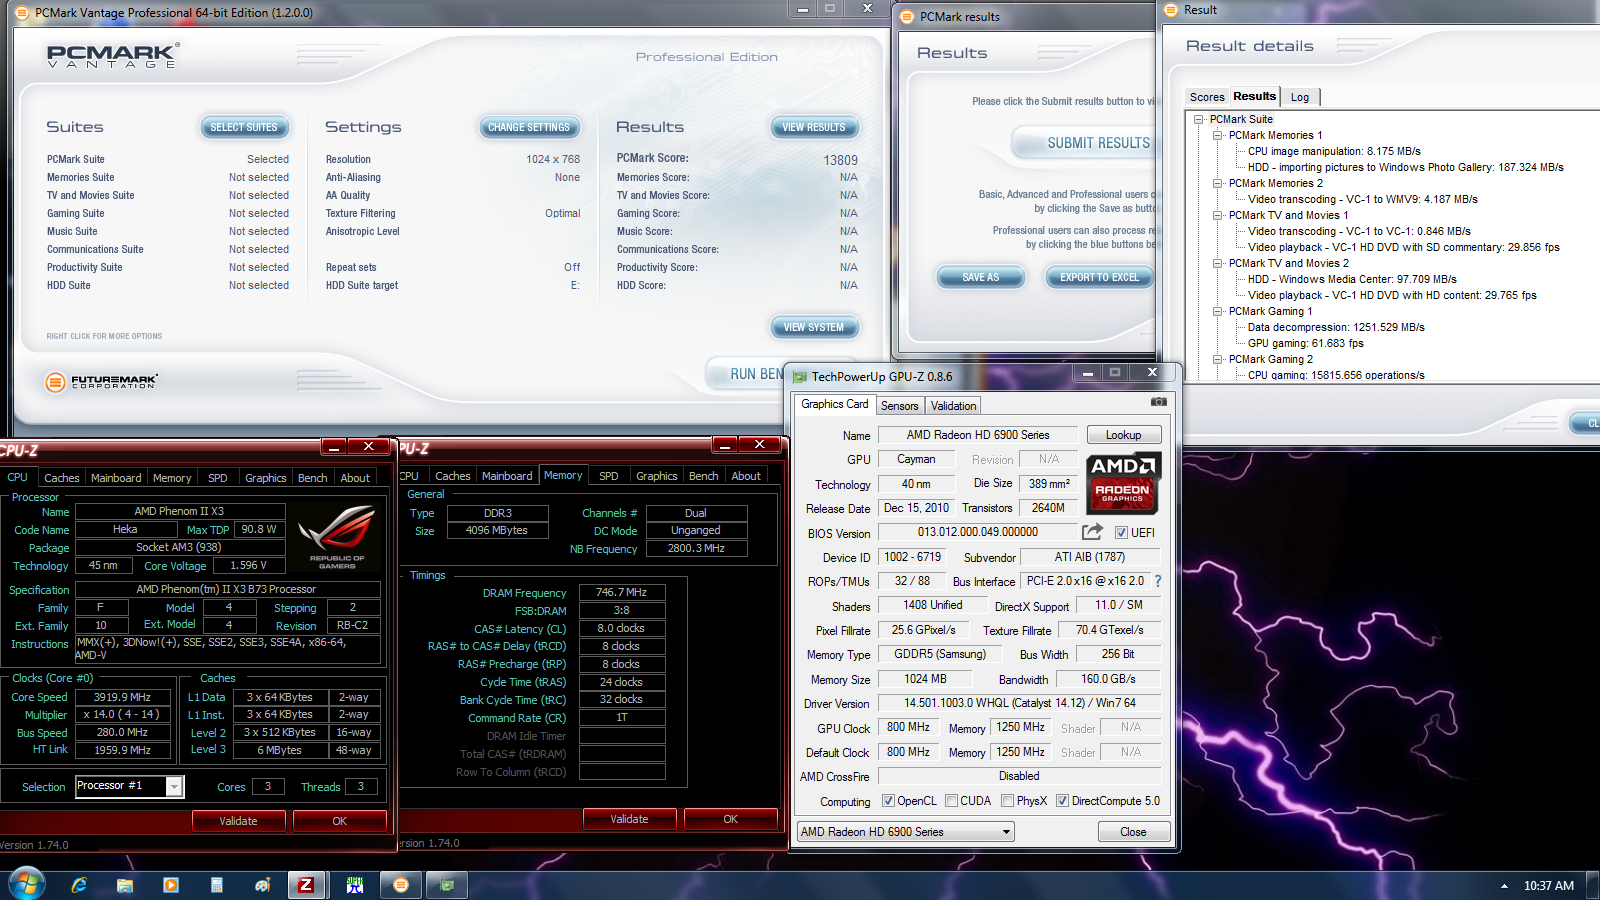Select 'GPU gaming: 61.683 fps' result row
The width and height of the screenshot is (1602, 906).
1305,343
